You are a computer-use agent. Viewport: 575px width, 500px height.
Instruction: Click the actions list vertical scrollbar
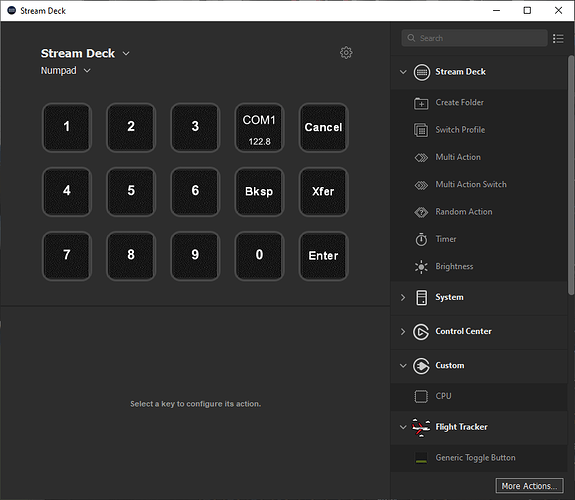[x=571, y=175]
